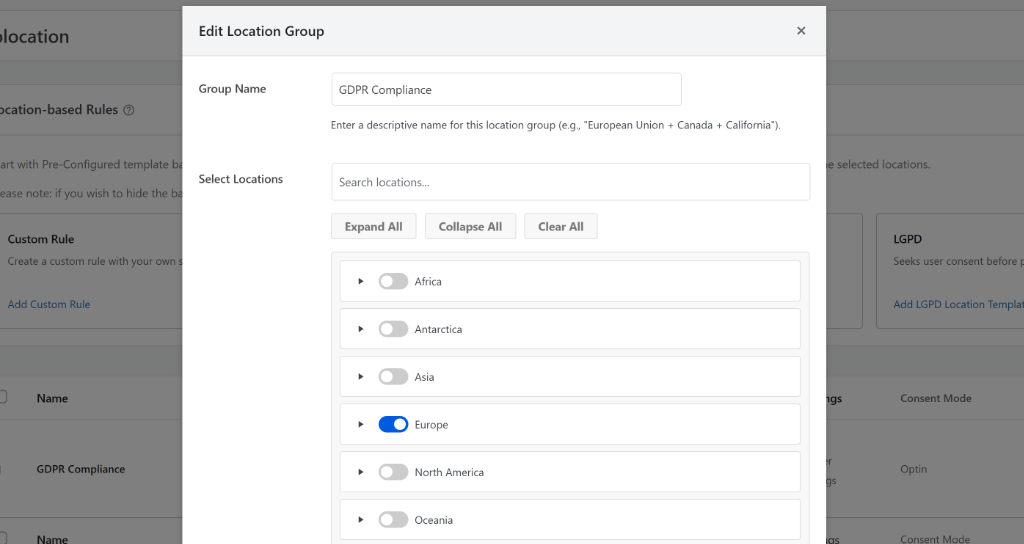Enable the Africa toggle
The height and width of the screenshot is (544, 1024).
393,282
